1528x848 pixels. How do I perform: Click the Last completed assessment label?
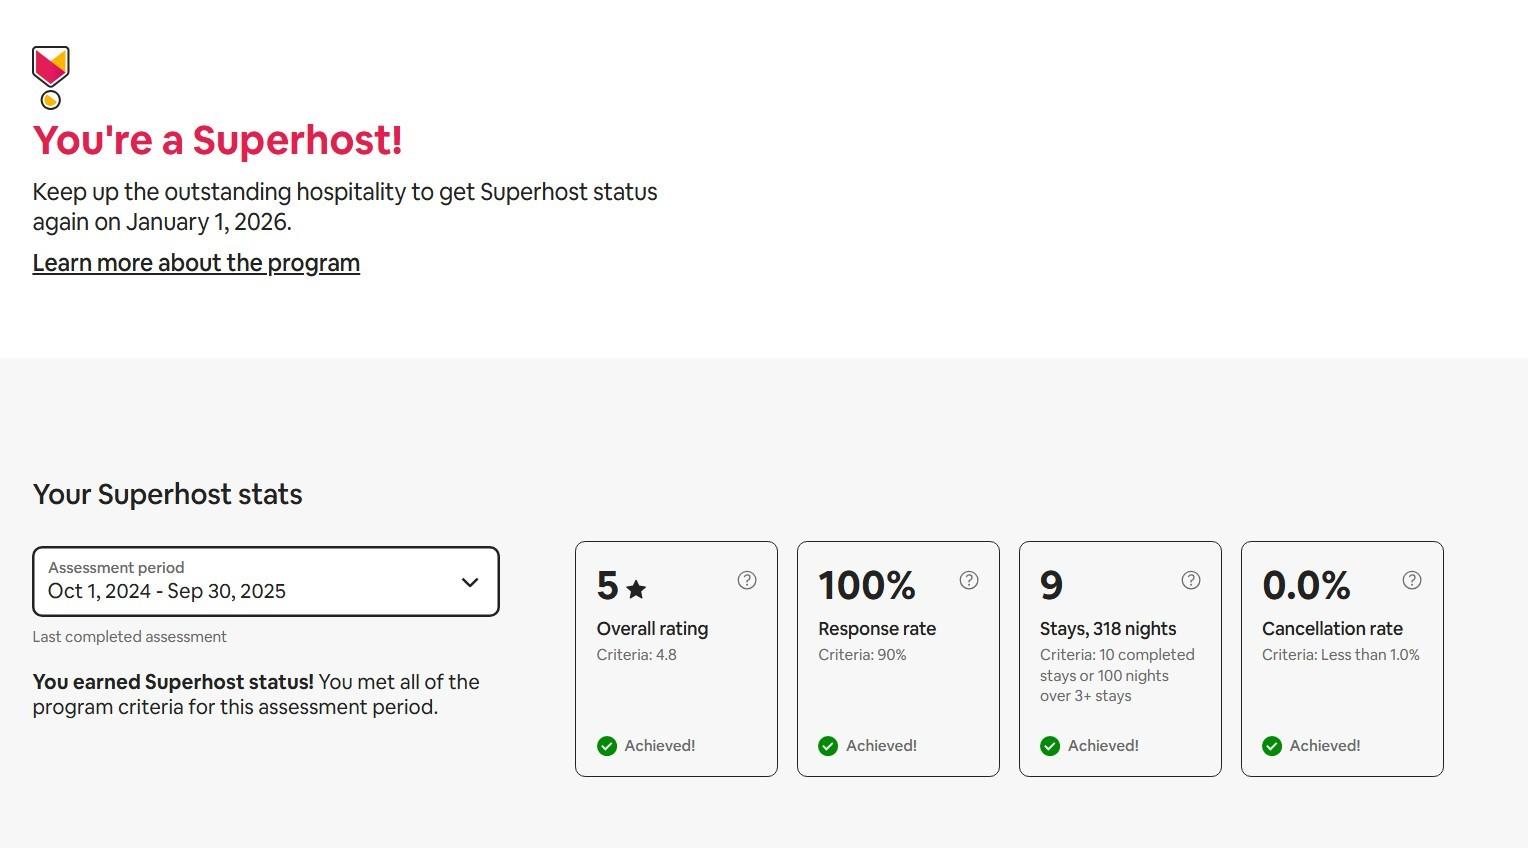point(130,637)
